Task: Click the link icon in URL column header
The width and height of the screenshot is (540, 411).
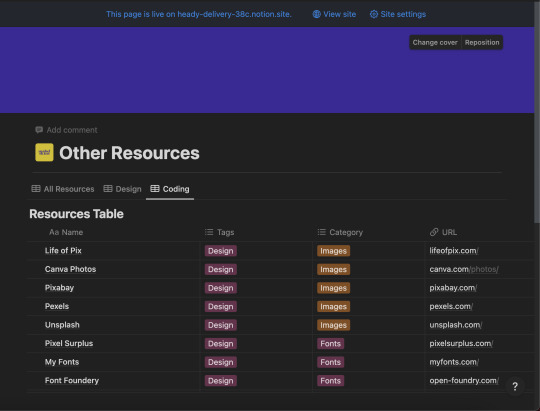Action: 434,232
